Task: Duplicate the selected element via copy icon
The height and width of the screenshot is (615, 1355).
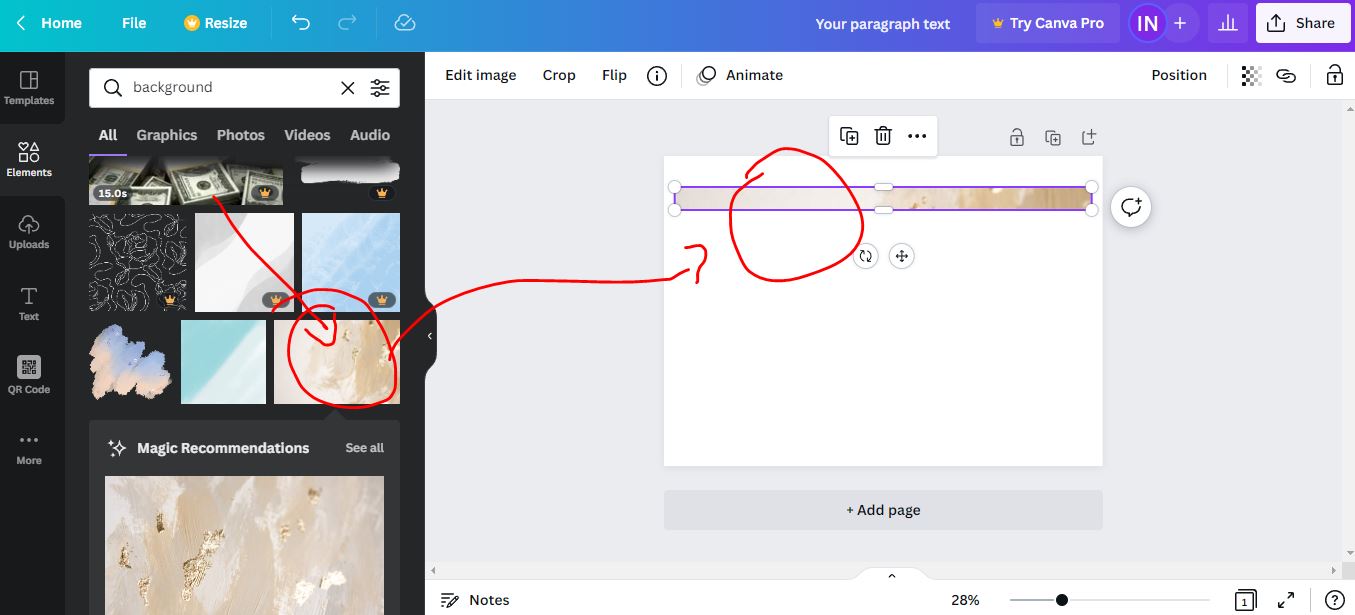Action: (849, 136)
